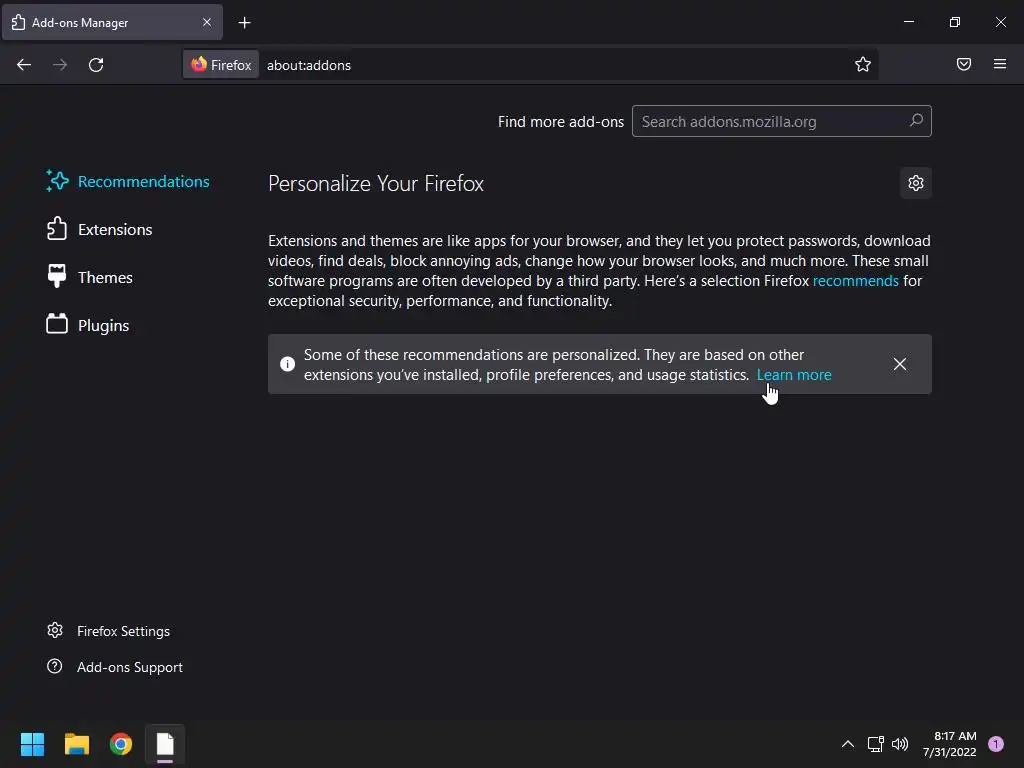Click the Search addons.mozilla.org field

[782, 121]
